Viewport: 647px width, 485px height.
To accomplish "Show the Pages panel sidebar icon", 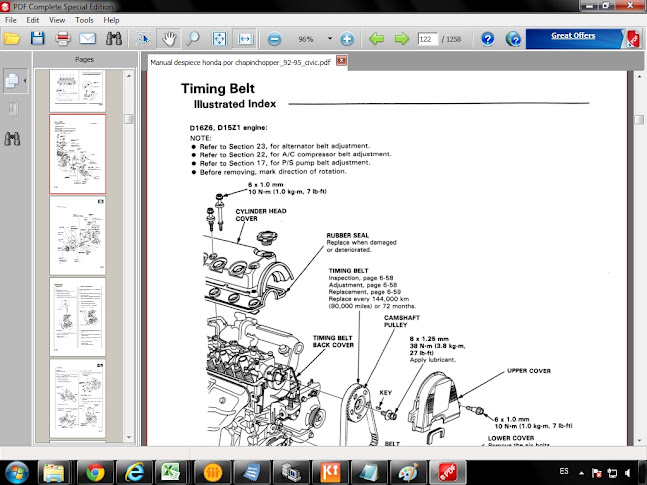I will (12, 80).
